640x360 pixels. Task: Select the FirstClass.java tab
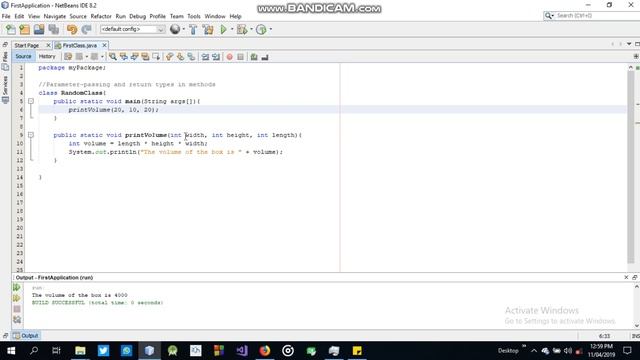click(x=80, y=45)
